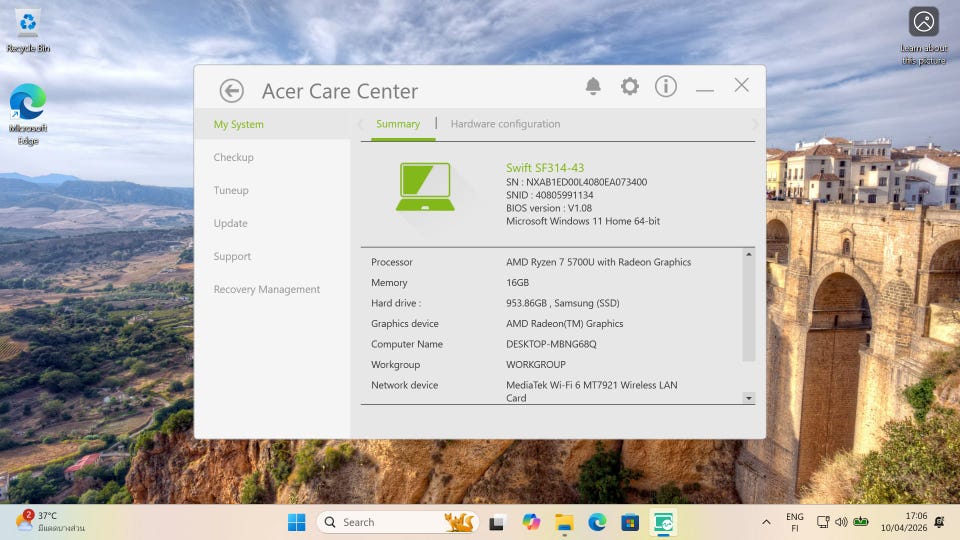
Task: Click the green laptop system icon
Action: pos(425,187)
